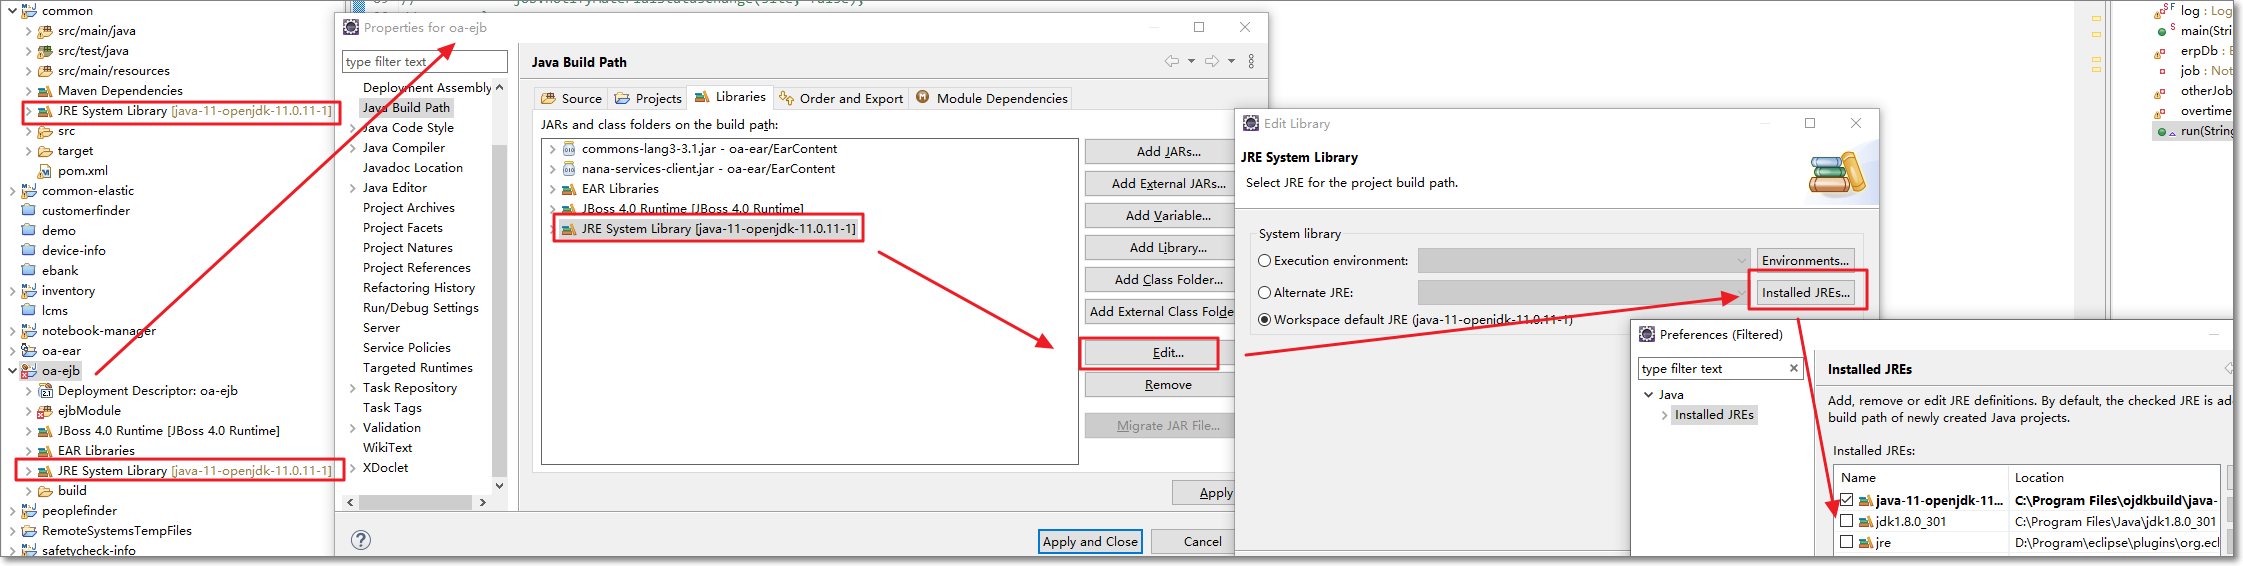The image size is (2243, 566).
Task: Click the Maven Dependencies library icon
Action: 45,91
